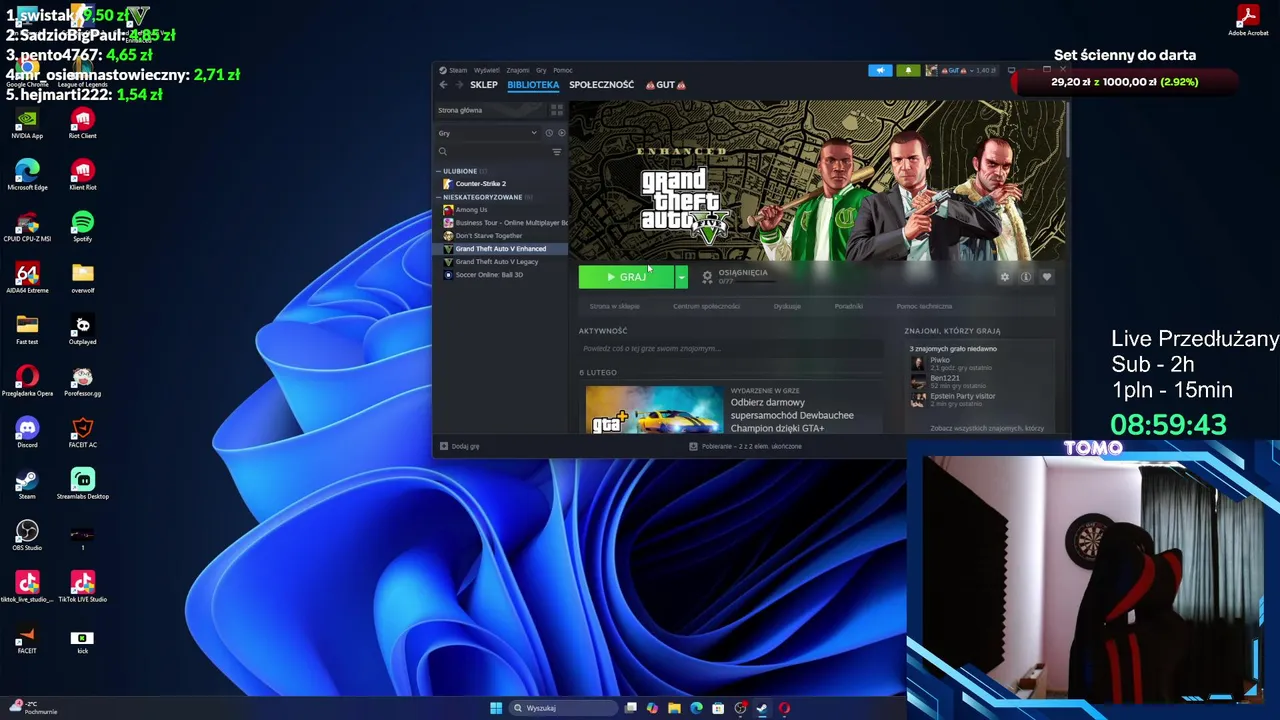Open Centrum społeczności link
1280x720 pixels.
click(x=706, y=306)
